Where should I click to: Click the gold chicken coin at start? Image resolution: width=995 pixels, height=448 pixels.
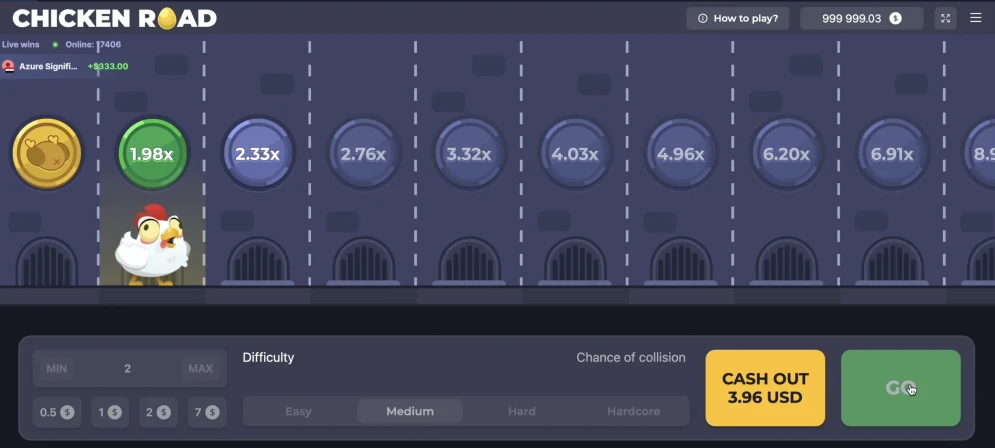pyautogui.click(x=46, y=154)
